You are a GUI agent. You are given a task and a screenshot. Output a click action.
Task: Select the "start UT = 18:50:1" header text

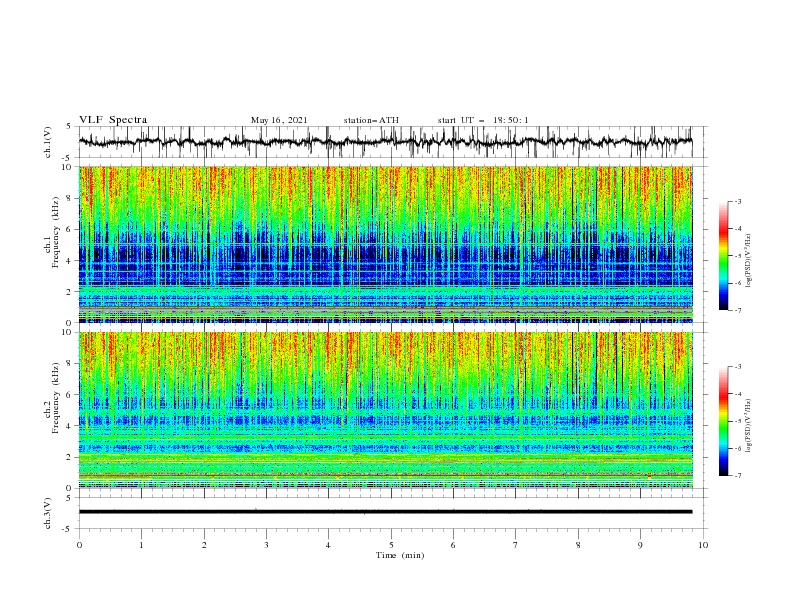483,120
